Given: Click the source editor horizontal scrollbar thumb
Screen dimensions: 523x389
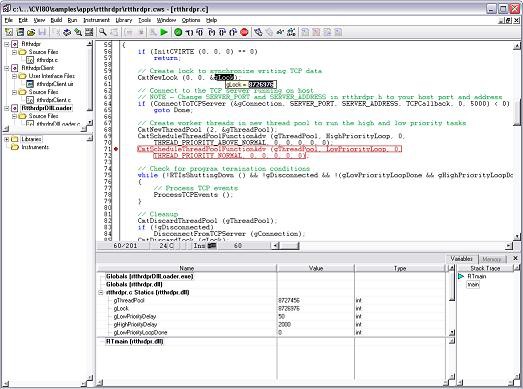Looking at the screenshot, I should click(289, 246).
